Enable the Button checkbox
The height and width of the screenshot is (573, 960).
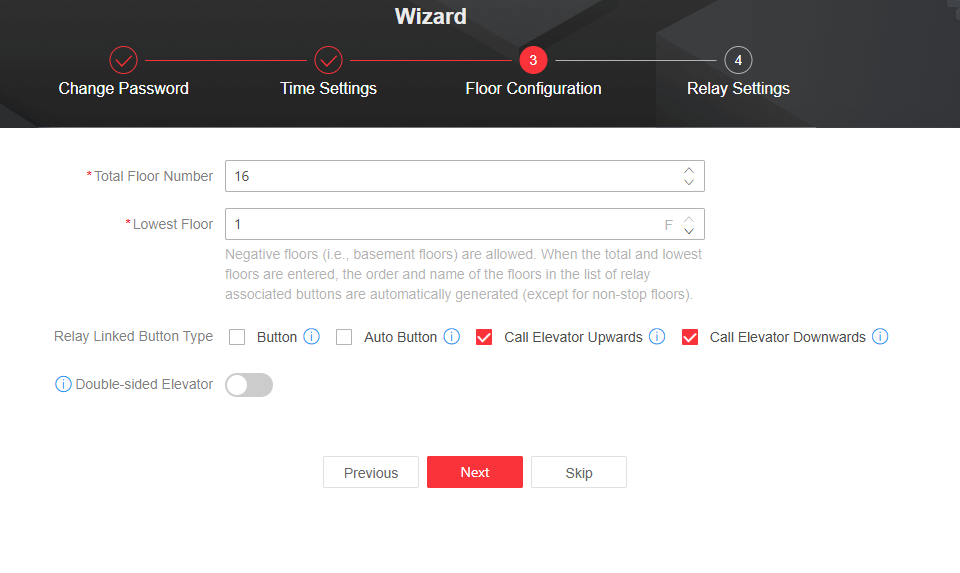pyautogui.click(x=237, y=337)
